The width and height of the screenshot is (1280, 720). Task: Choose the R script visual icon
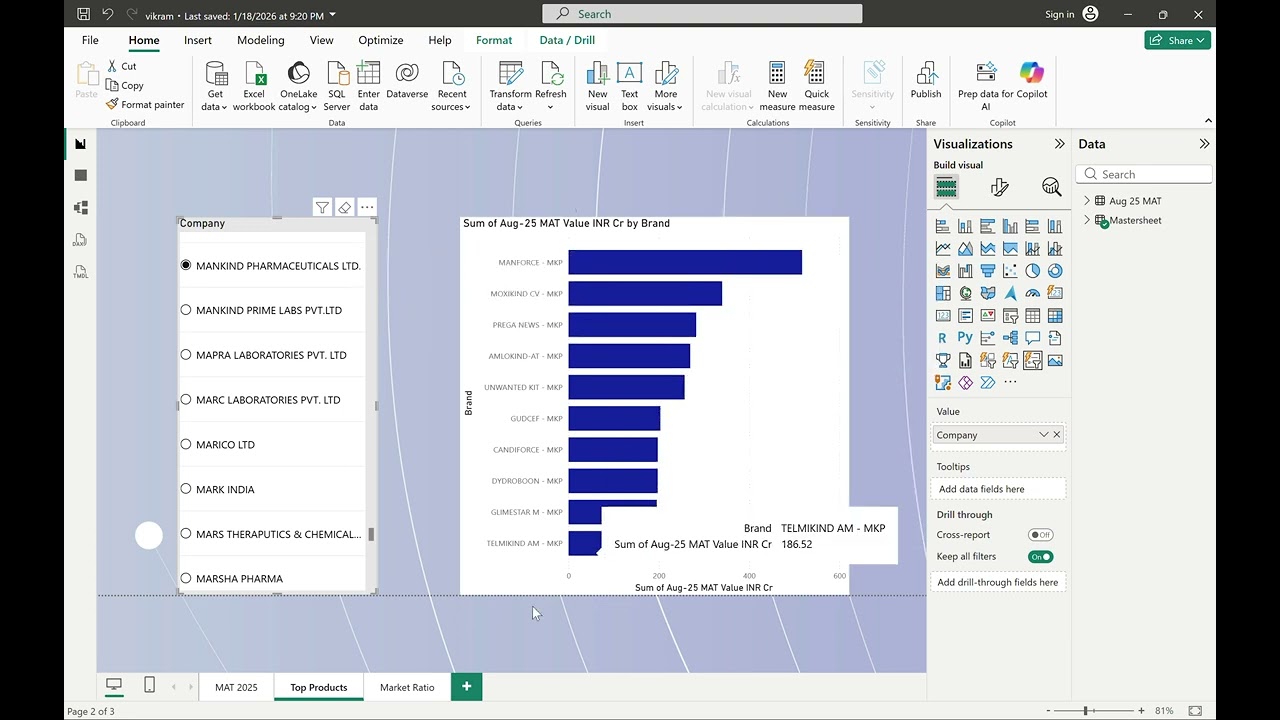(943, 338)
